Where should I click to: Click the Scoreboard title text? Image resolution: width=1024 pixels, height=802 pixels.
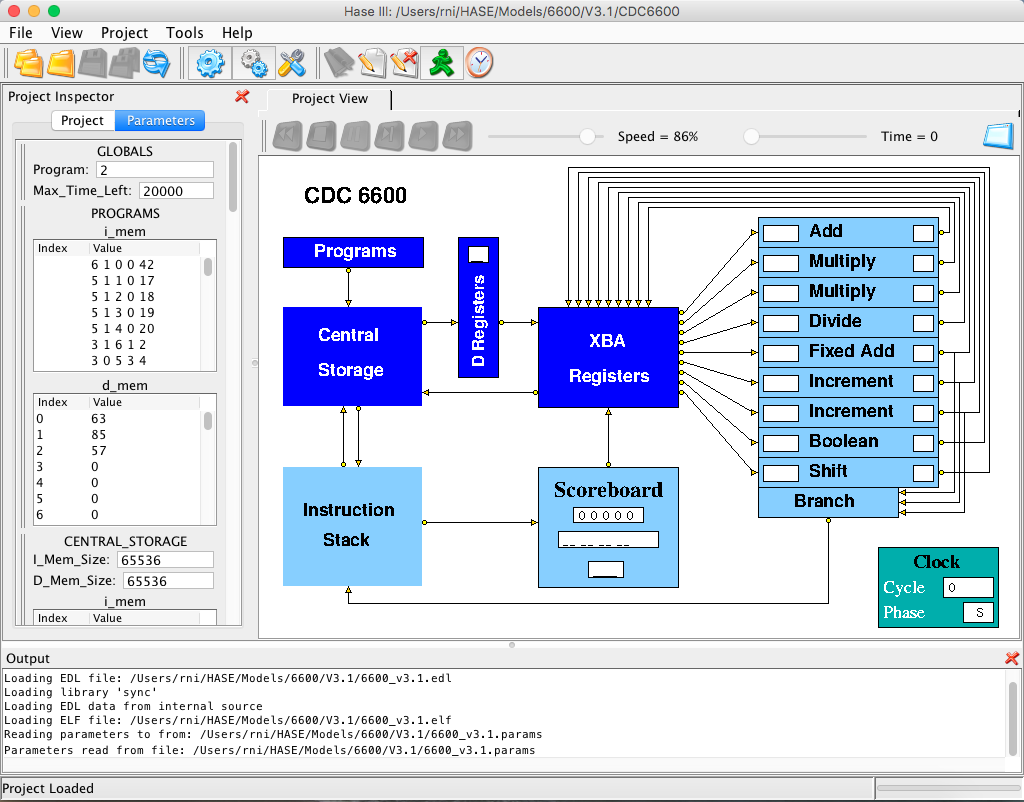tap(608, 490)
